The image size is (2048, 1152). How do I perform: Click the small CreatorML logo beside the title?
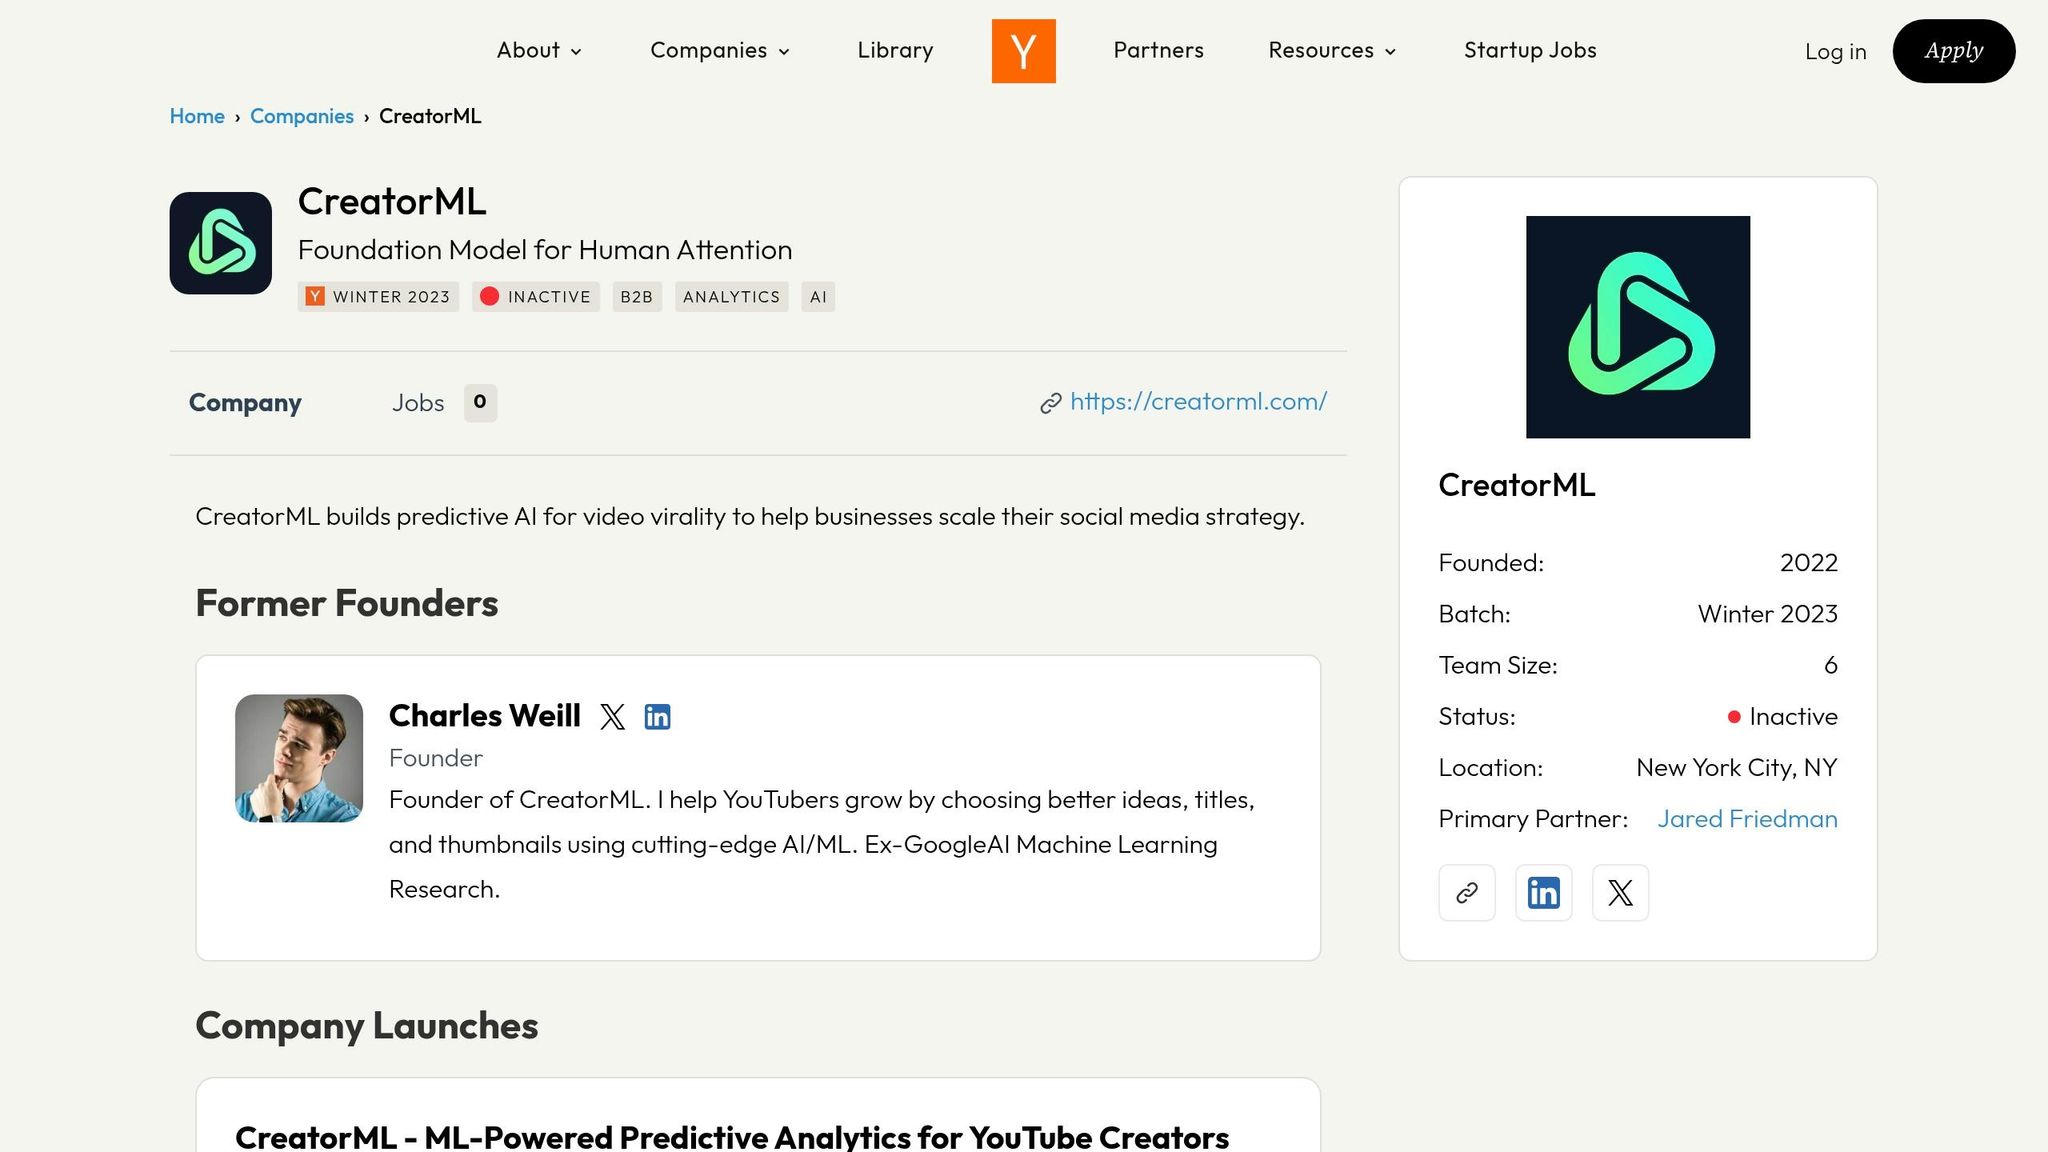pyautogui.click(x=221, y=243)
